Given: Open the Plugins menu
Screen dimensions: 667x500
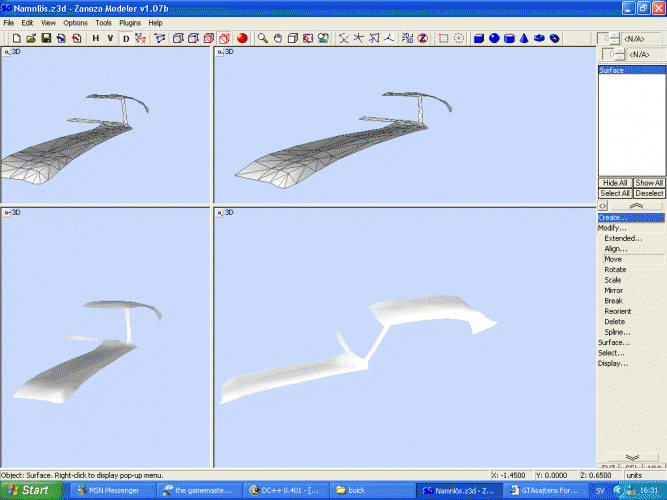Looking at the screenshot, I should pyautogui.click(x=130, y=22).
